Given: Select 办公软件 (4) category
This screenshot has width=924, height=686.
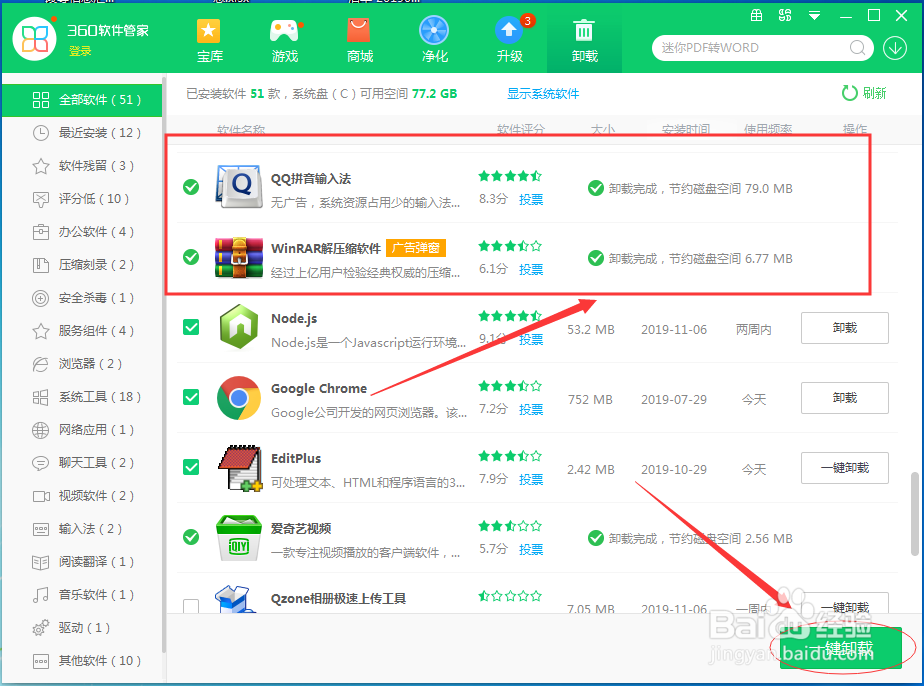Looking at the screenshot, I should (x=82, y=232).
